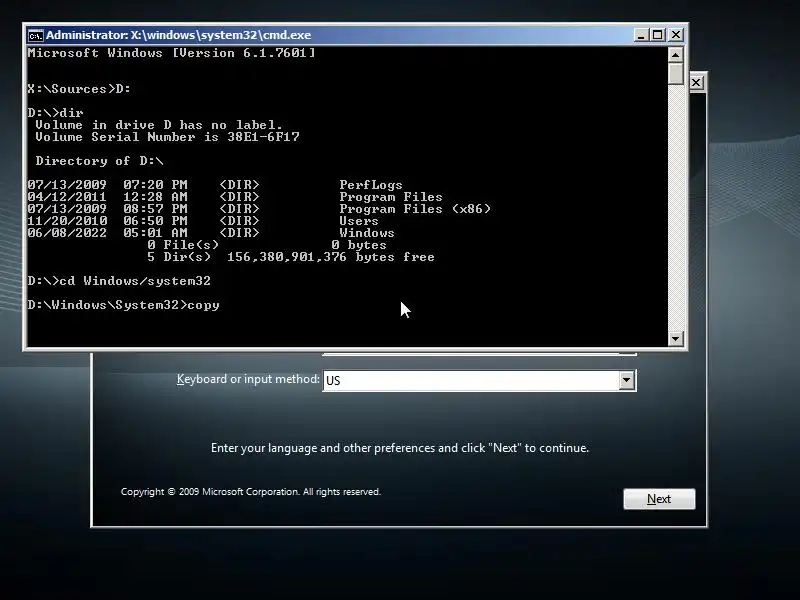Minimize the cmd.exe window

pyautogui.click(x=641, y=35)
